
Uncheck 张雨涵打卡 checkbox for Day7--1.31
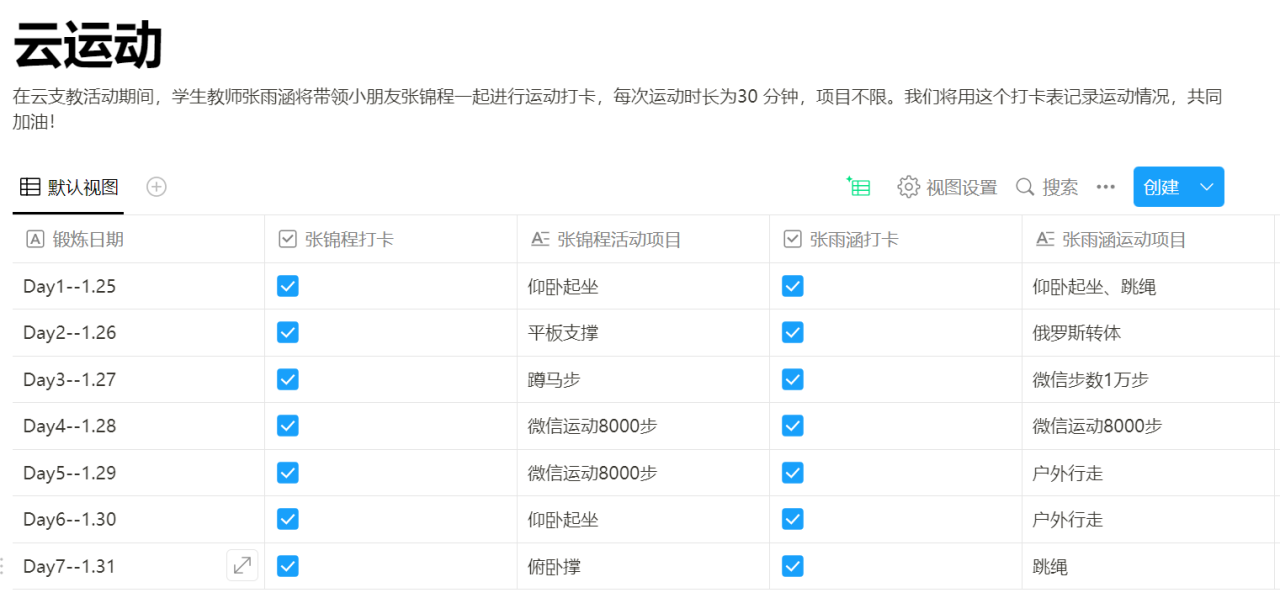coord(793,567)
